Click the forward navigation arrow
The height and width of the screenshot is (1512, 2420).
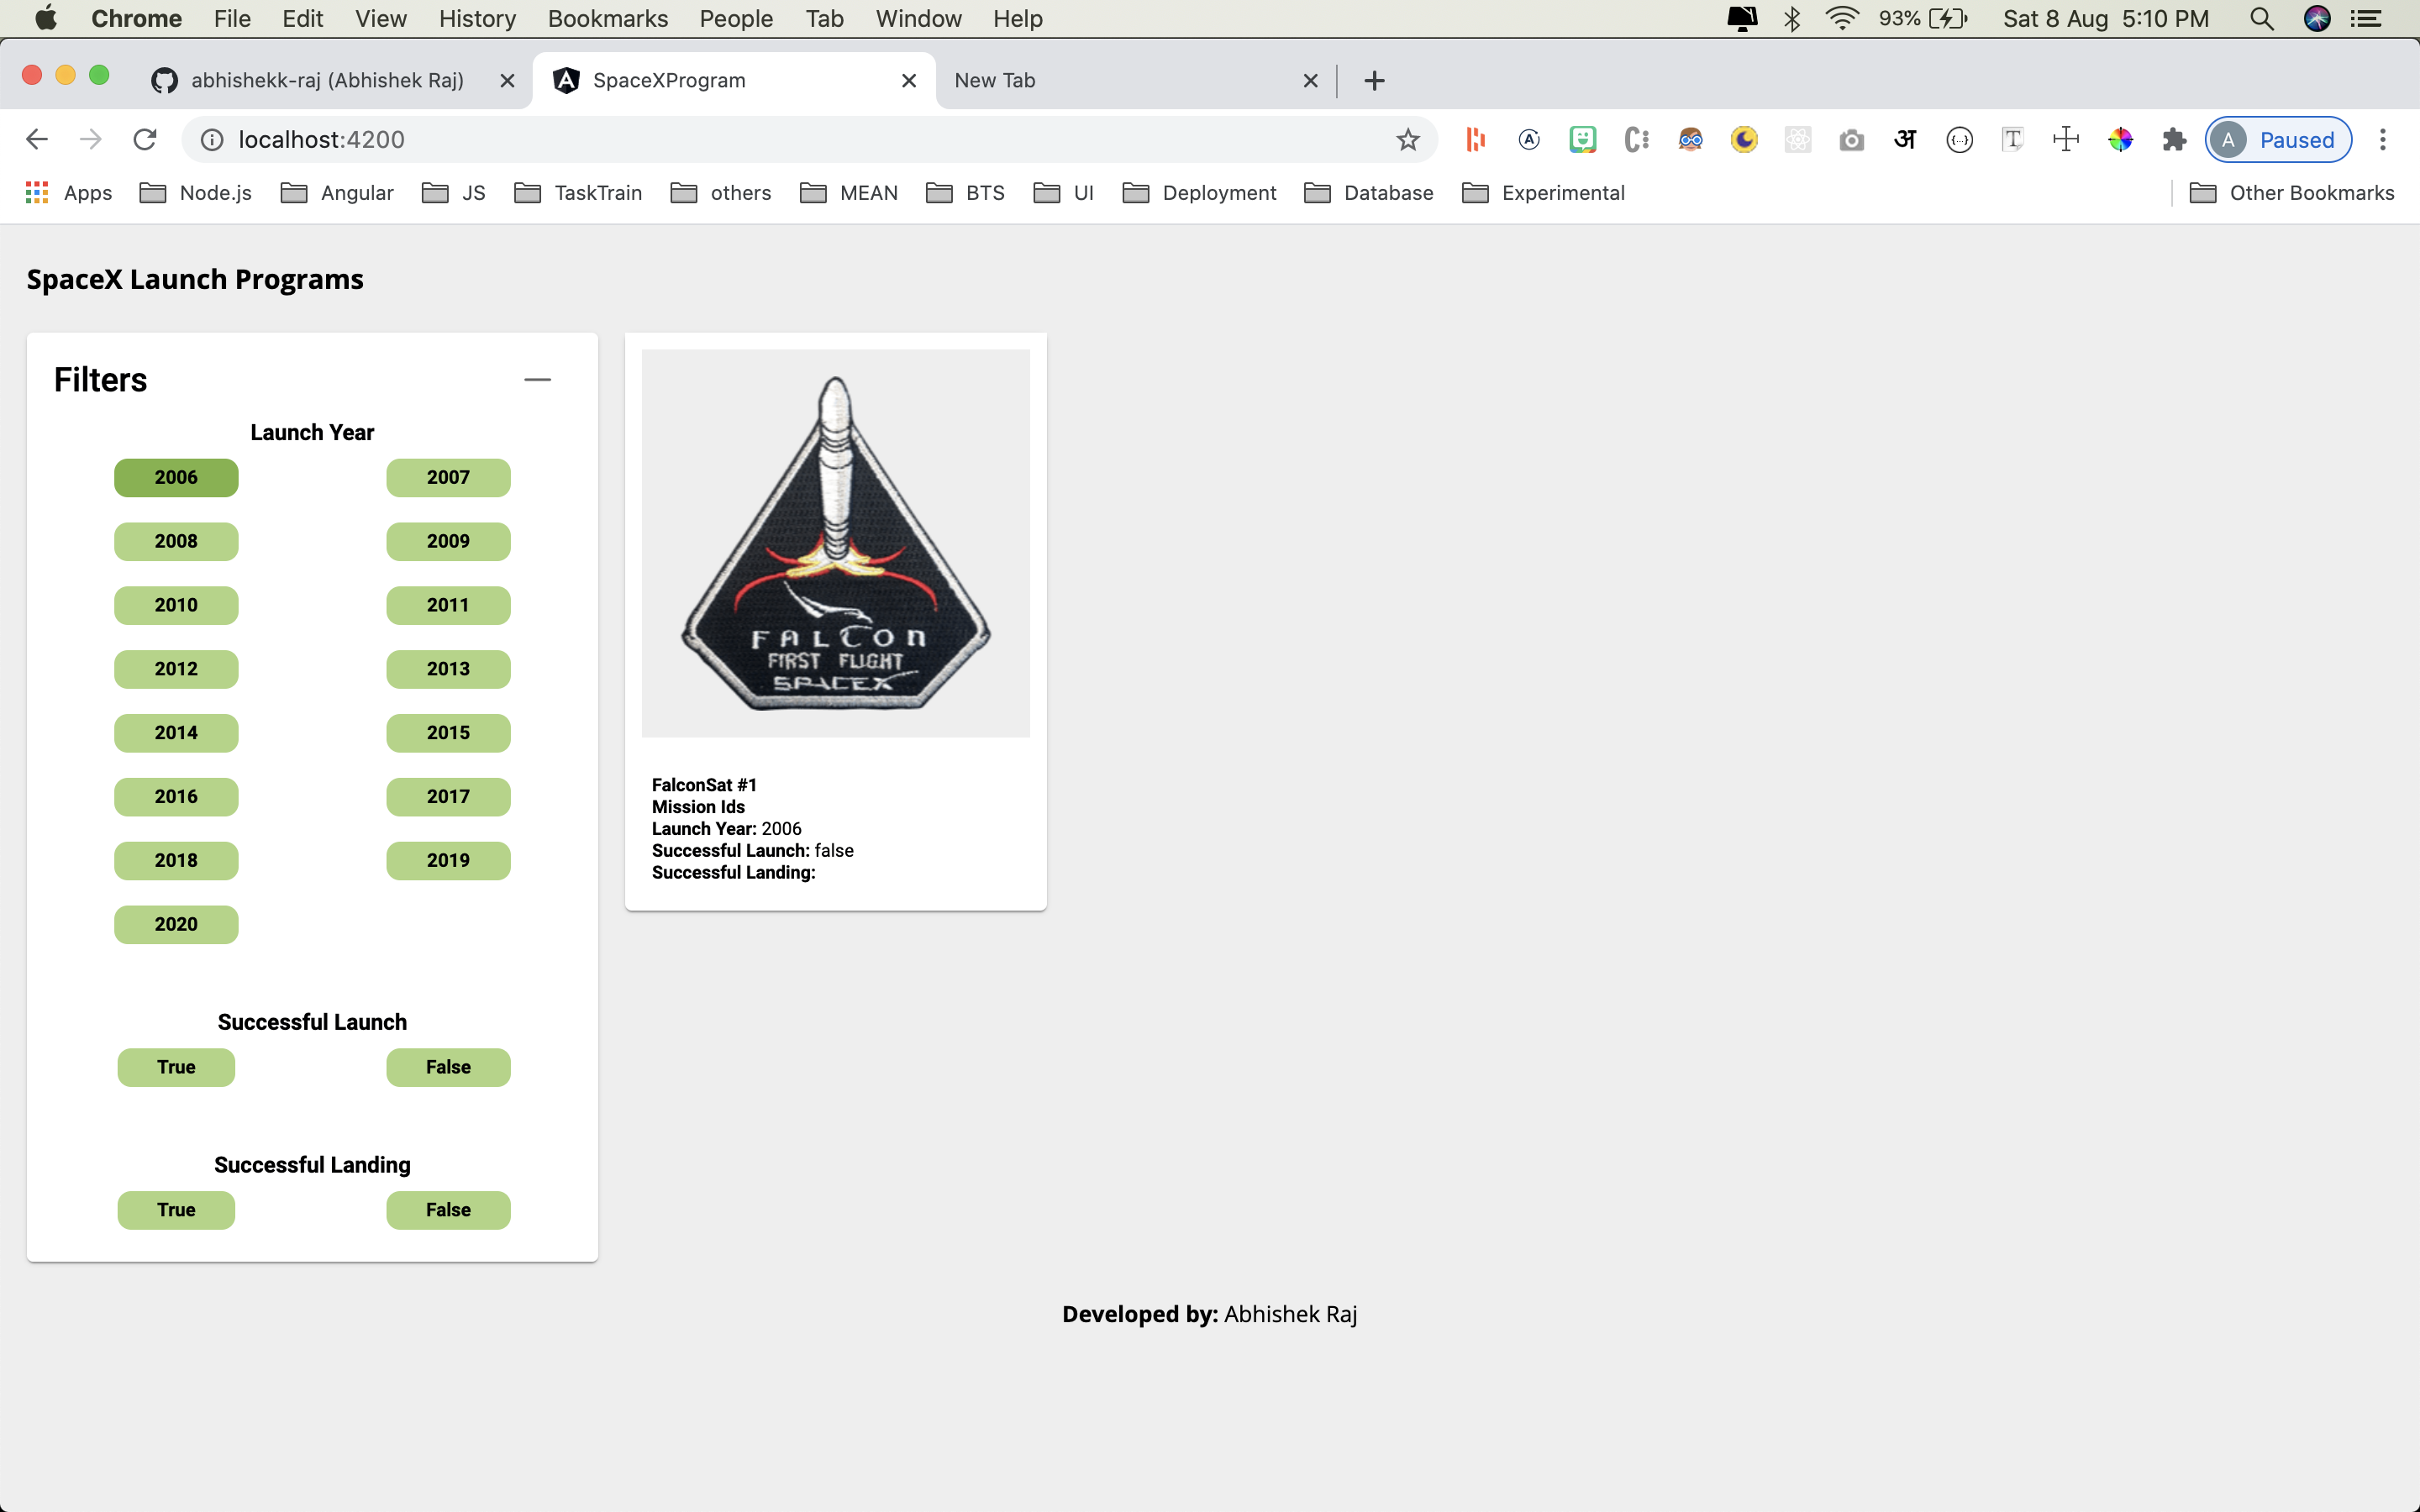[91, 140]
